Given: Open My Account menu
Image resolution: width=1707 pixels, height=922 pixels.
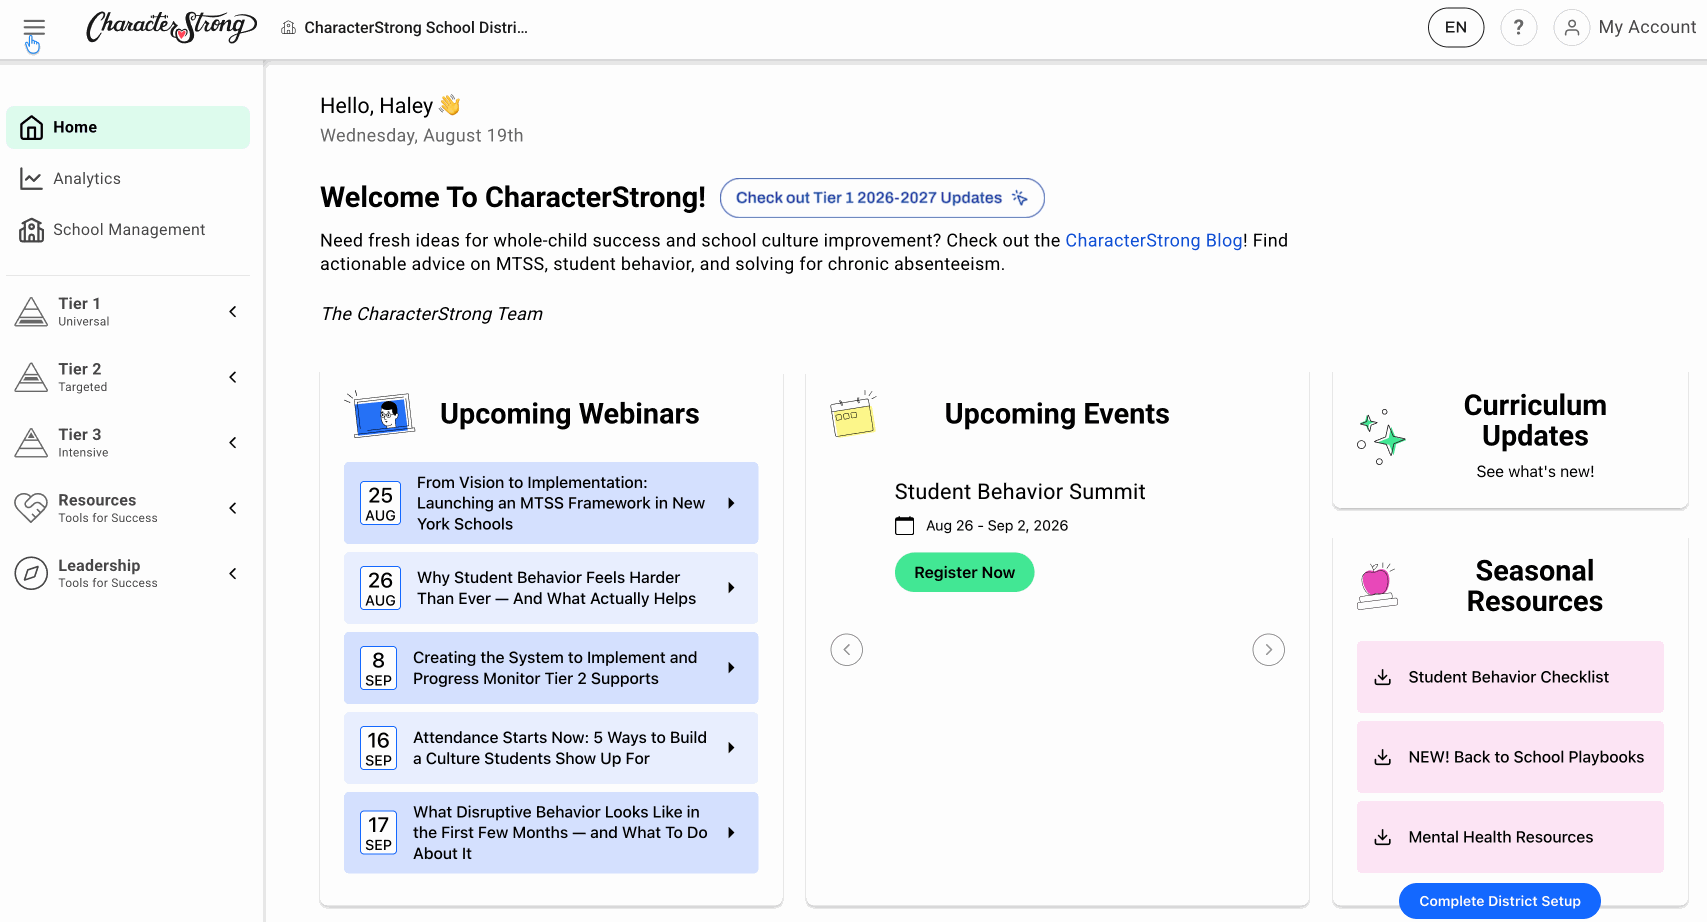Looking at the screenshot, I should click(1626, 27).
